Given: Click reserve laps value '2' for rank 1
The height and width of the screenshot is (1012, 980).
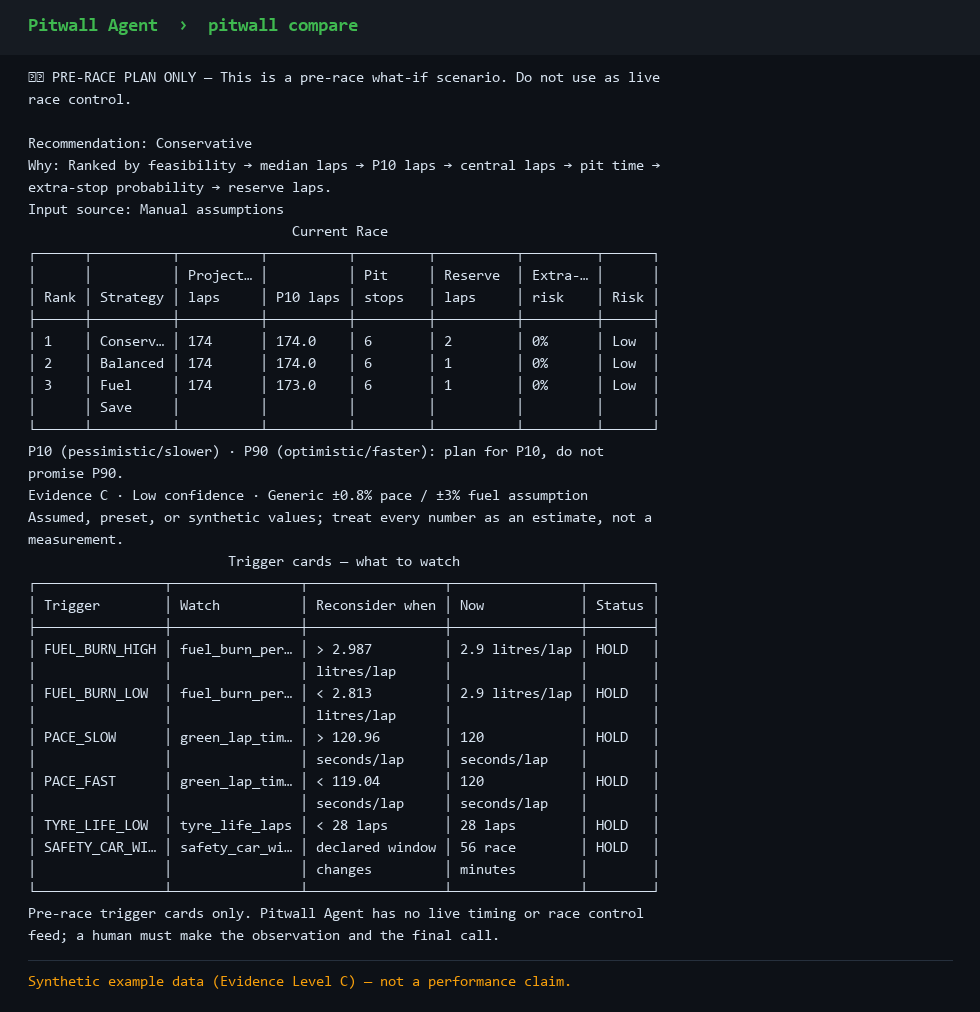Looking at the screenshot, I should (x=448, y=341).
